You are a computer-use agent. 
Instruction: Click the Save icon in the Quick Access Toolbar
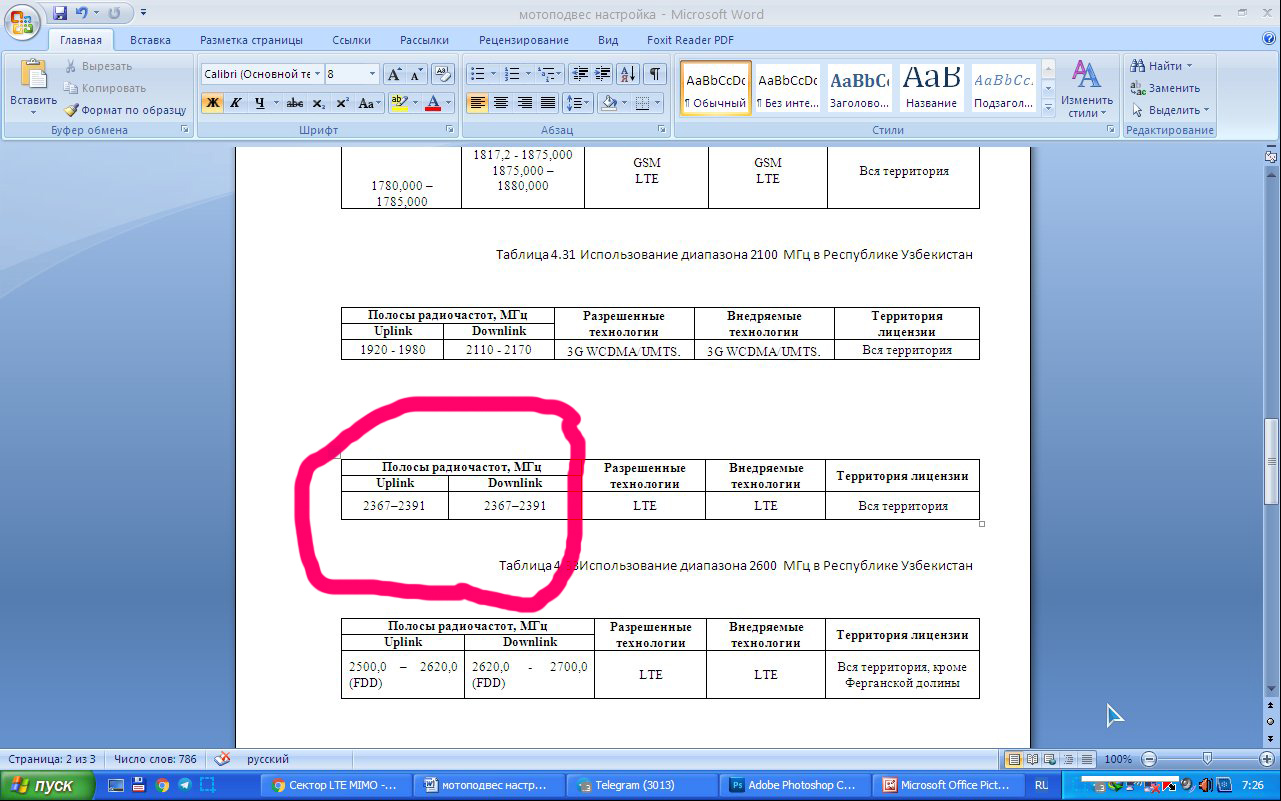tap(60, 14)
